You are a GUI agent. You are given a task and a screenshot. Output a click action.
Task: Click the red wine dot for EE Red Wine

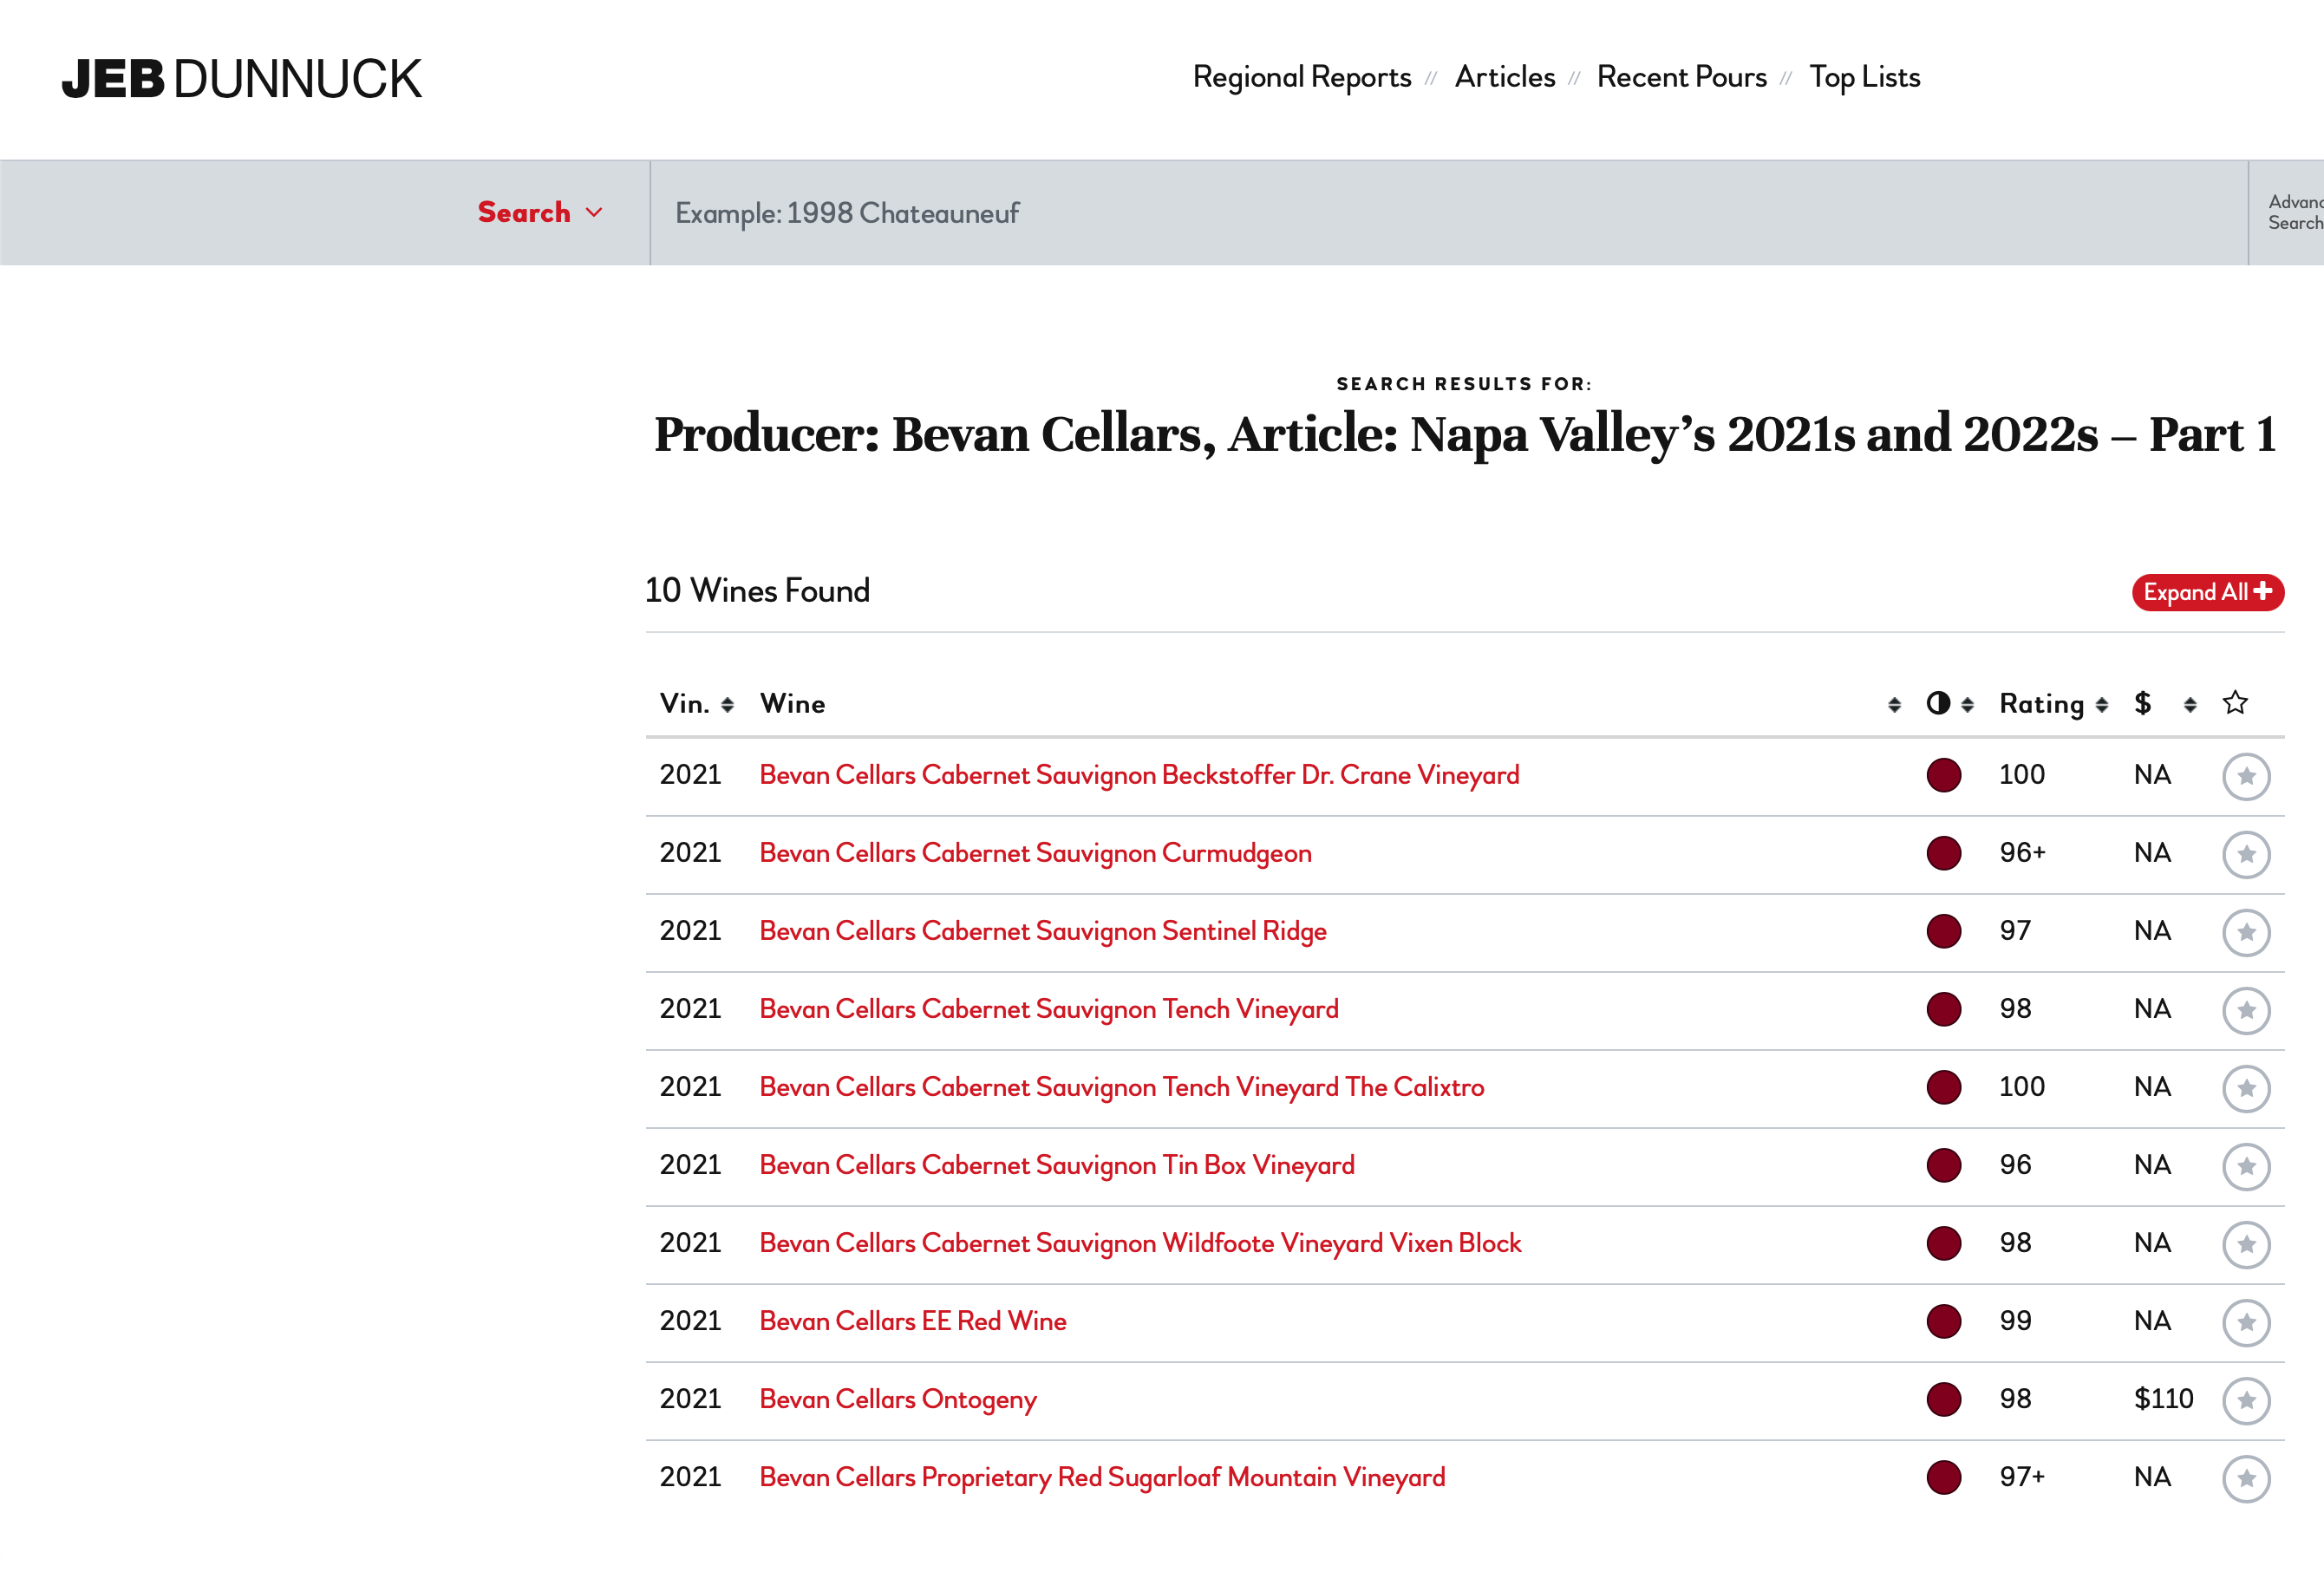click(1943, 1321)
